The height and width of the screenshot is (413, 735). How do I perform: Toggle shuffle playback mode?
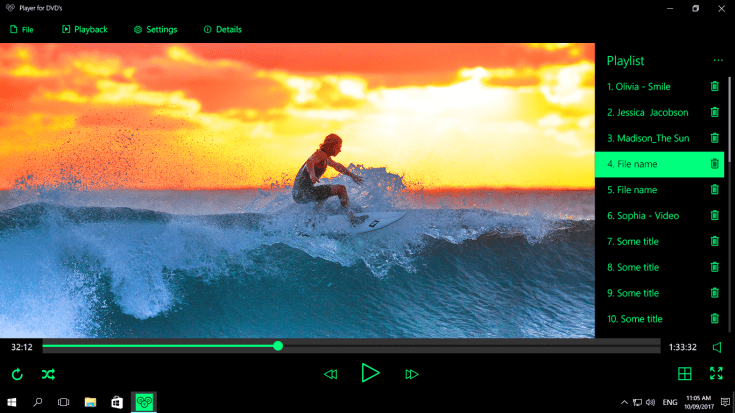tap(48, 375)
